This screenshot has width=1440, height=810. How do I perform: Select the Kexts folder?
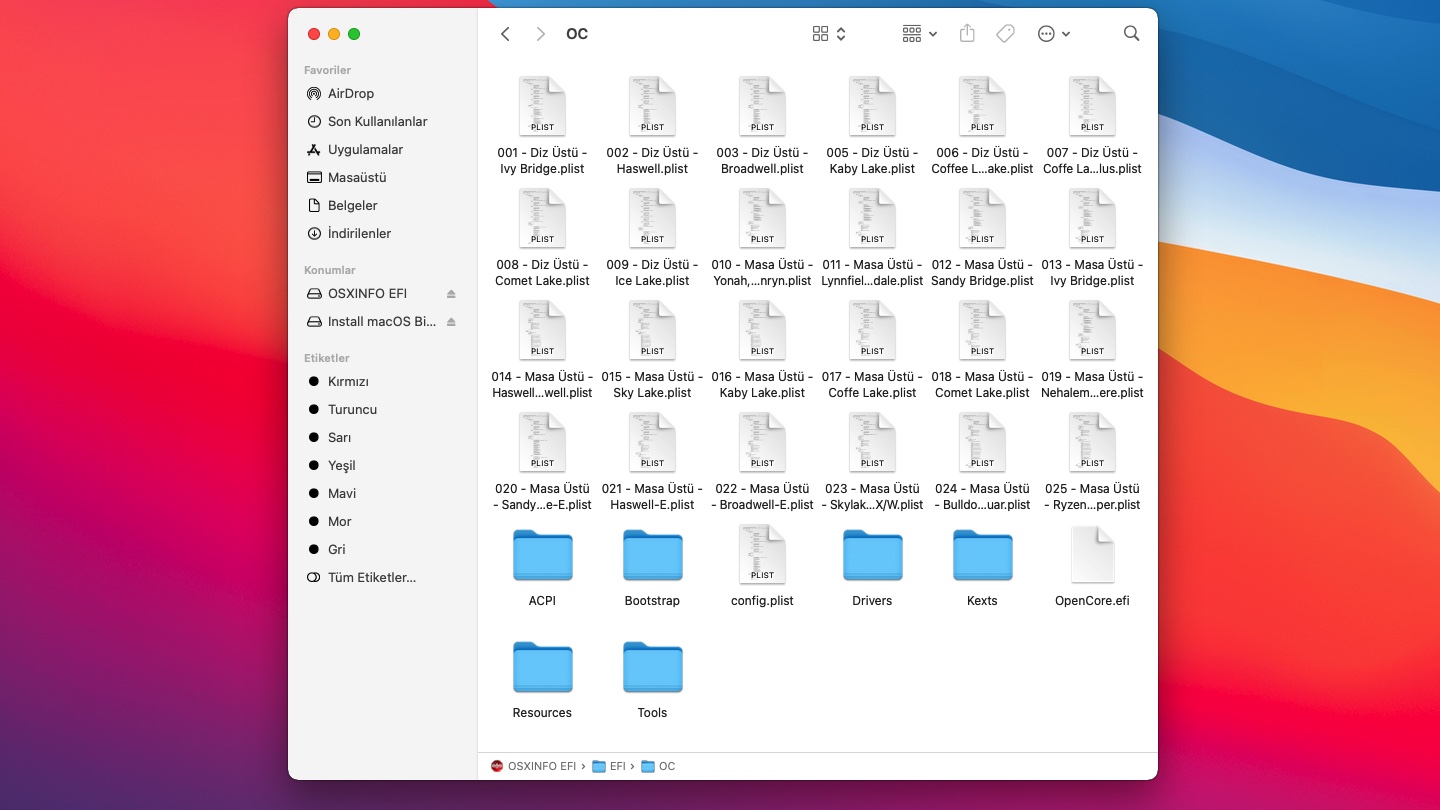click(982, 567)
